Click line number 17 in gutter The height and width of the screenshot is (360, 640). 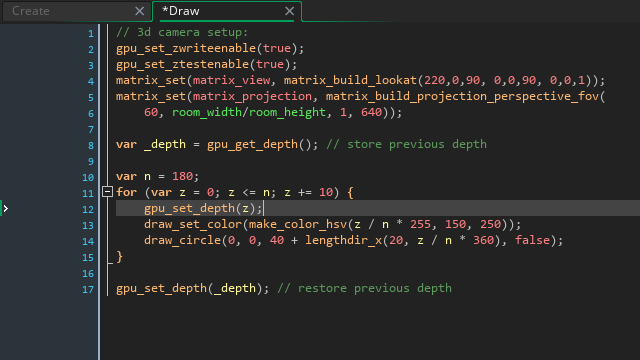pos(88,289)
